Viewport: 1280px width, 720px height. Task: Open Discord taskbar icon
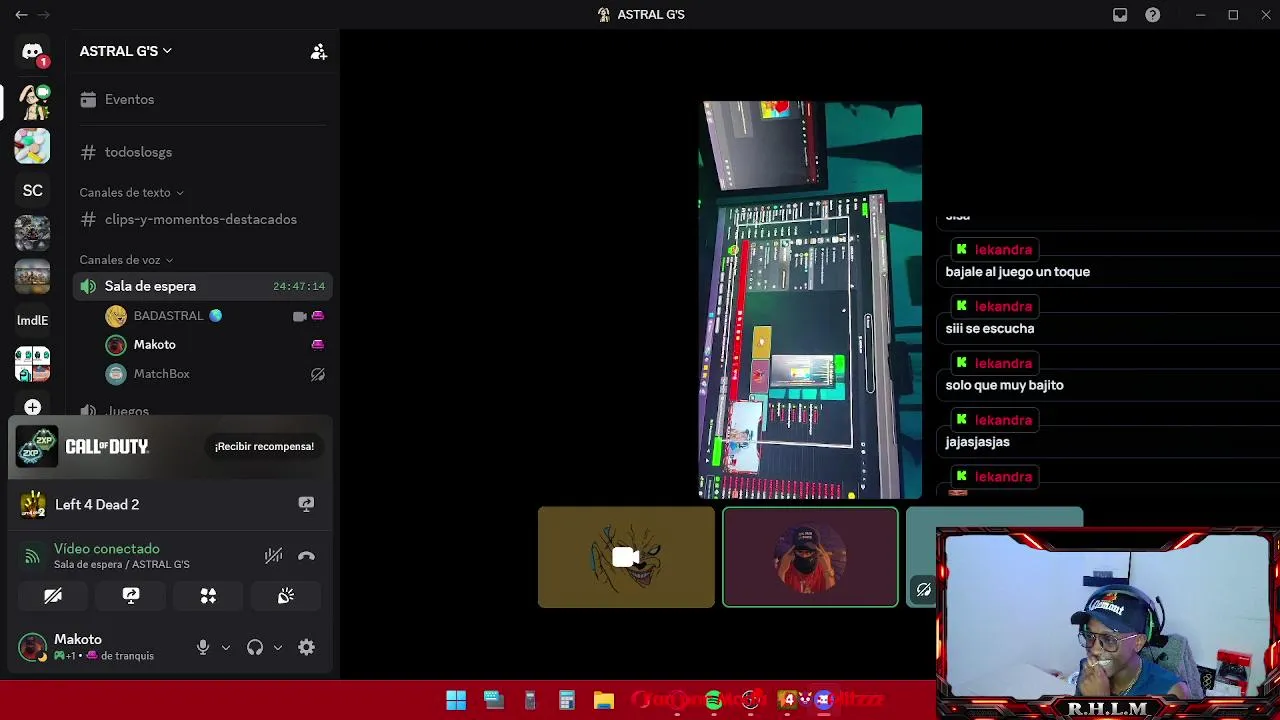pos(823,700)
